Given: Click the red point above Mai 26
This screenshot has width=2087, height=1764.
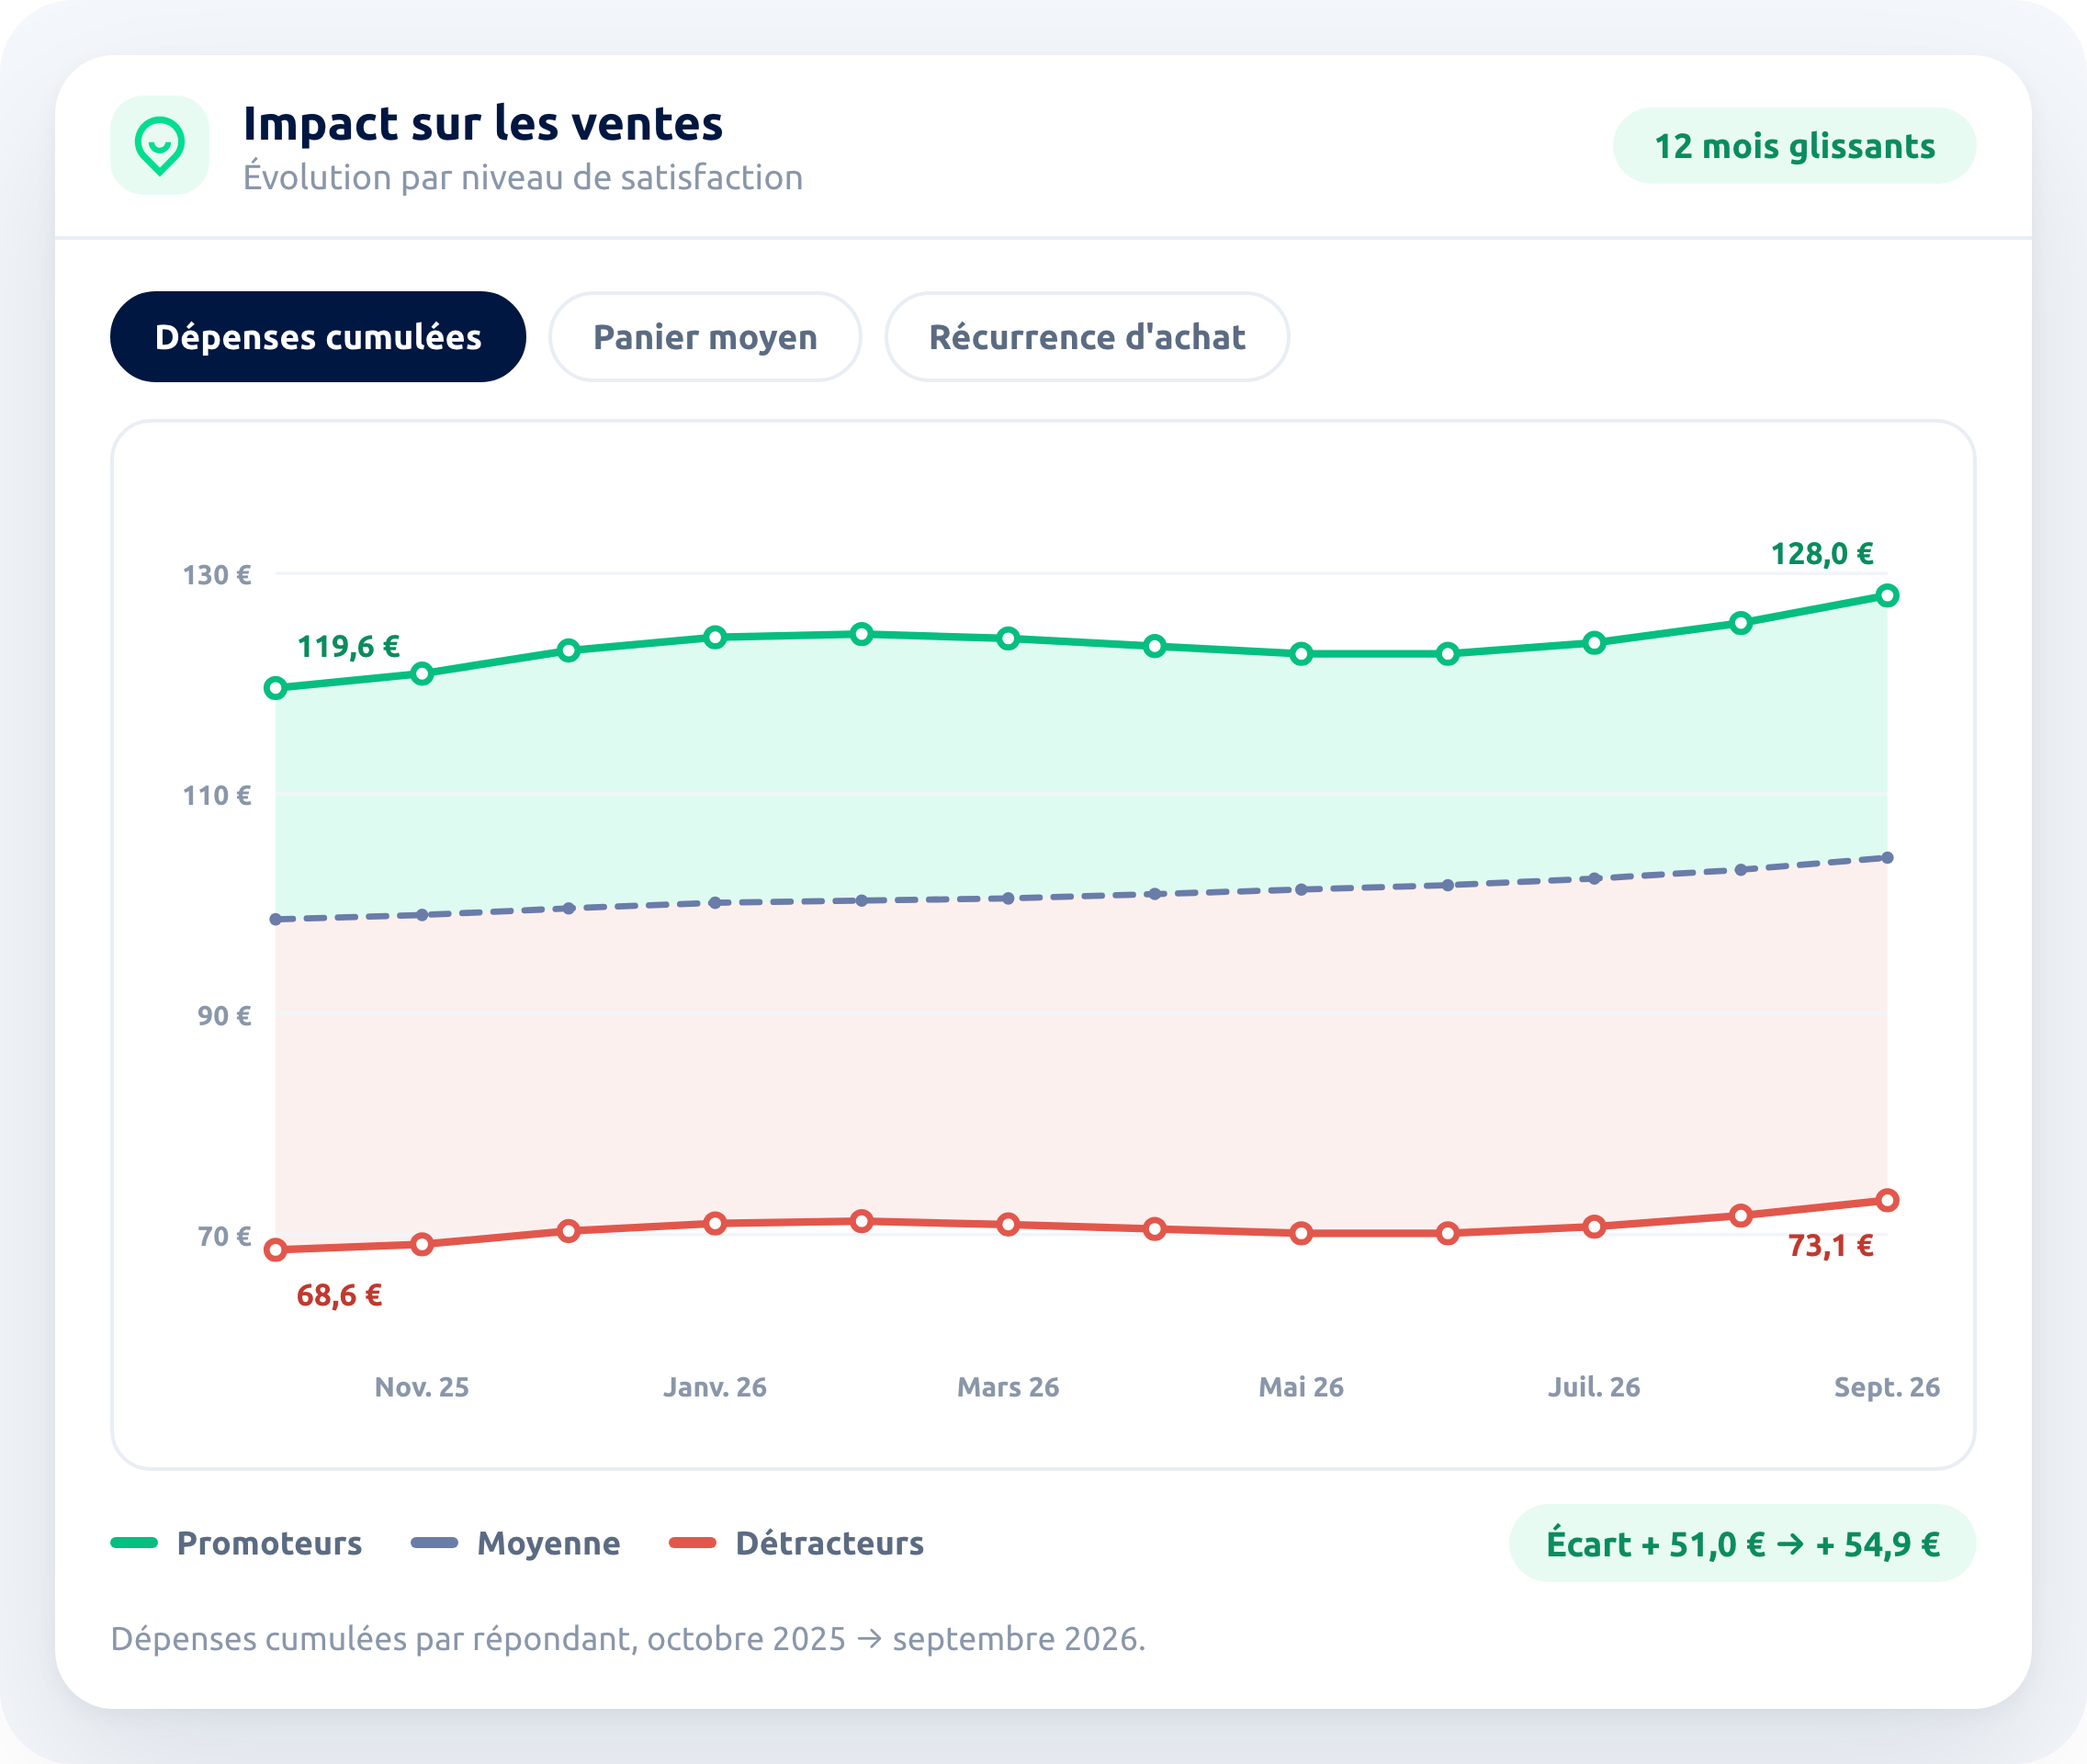Looking at the screenshot, I should point(1301,1233).
